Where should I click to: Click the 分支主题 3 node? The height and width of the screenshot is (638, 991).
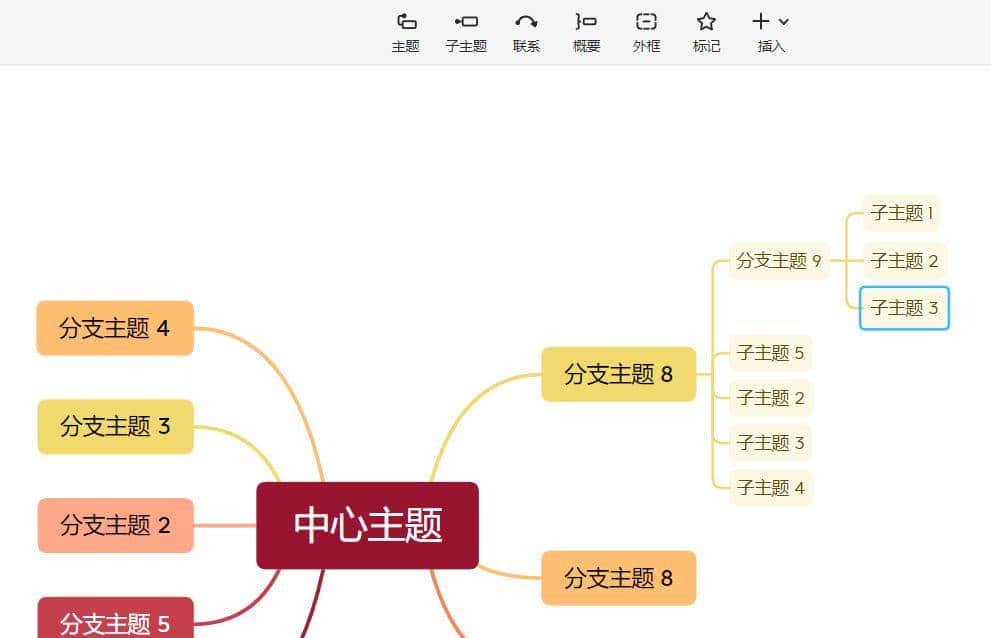114,426
